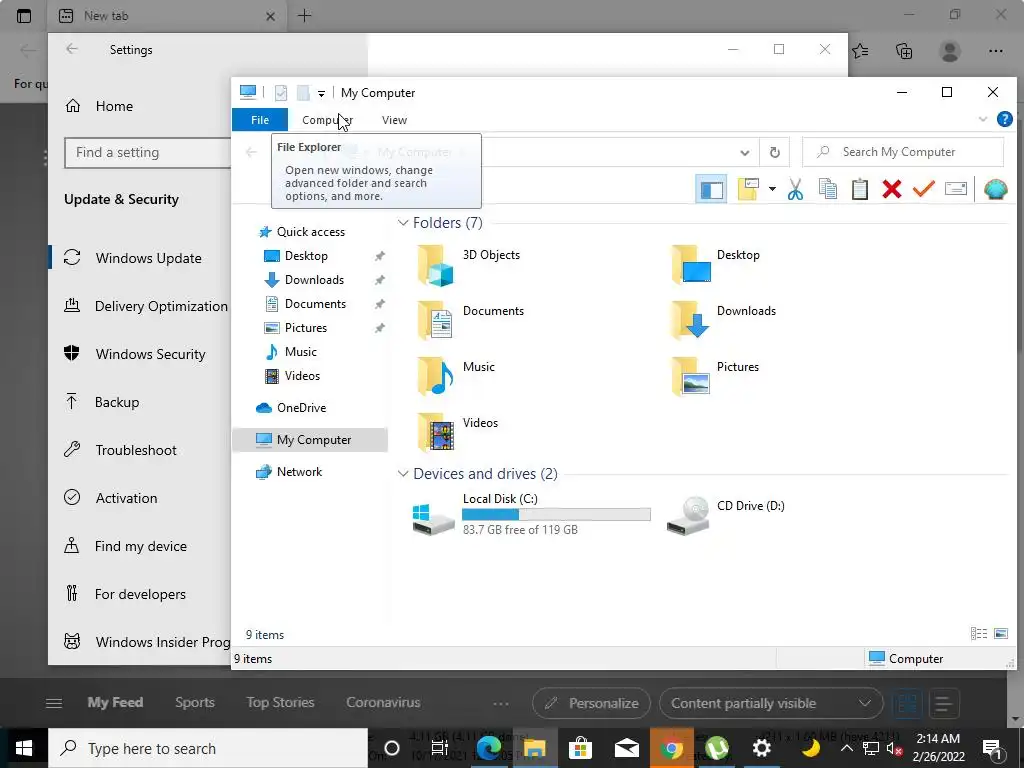Image resolution: width=1024 pixels, height=768 pixels.
Task: Click the New folder quick access icon
Action: (x=303, y=93)
